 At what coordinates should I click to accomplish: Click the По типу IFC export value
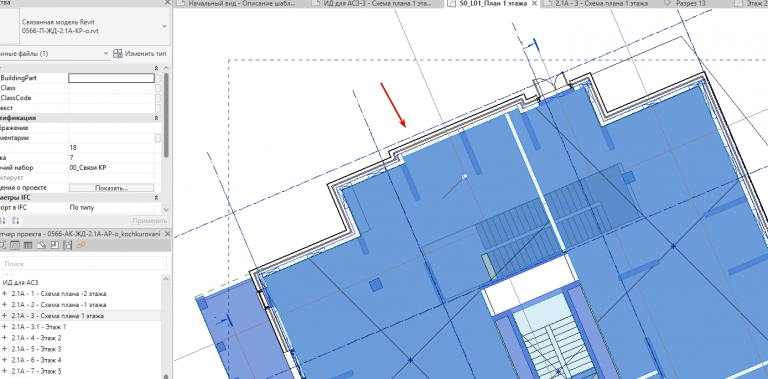[82, 208]
